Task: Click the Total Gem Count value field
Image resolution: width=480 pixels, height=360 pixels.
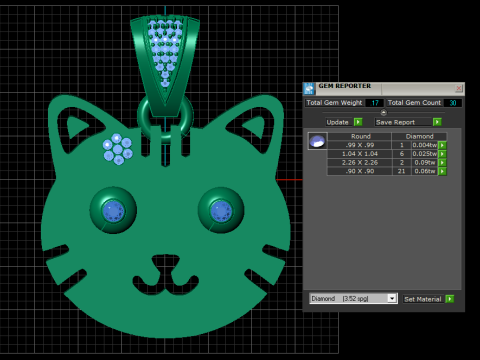Action: point(453,103)
